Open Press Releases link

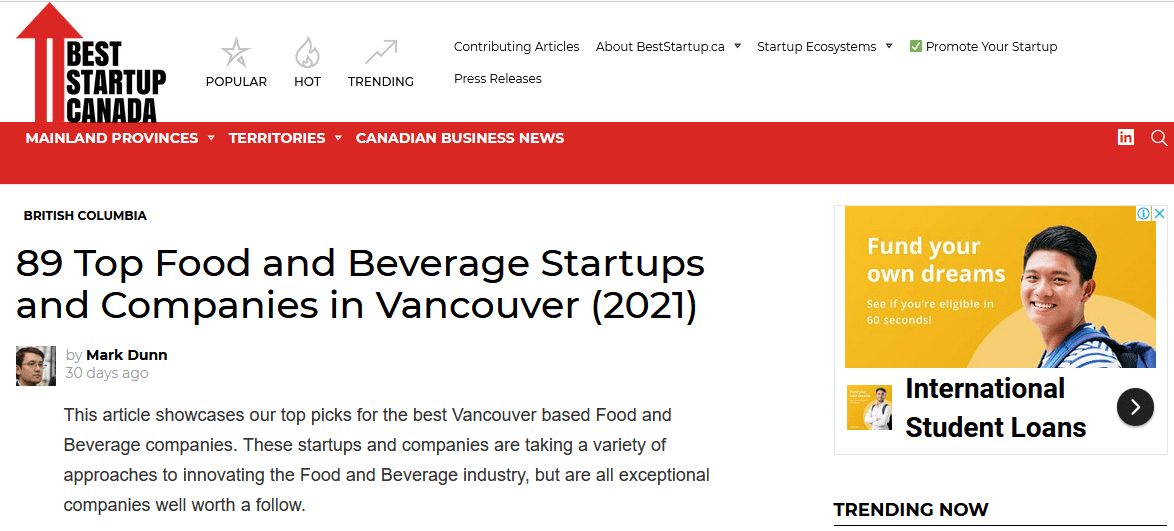[498, 79]
